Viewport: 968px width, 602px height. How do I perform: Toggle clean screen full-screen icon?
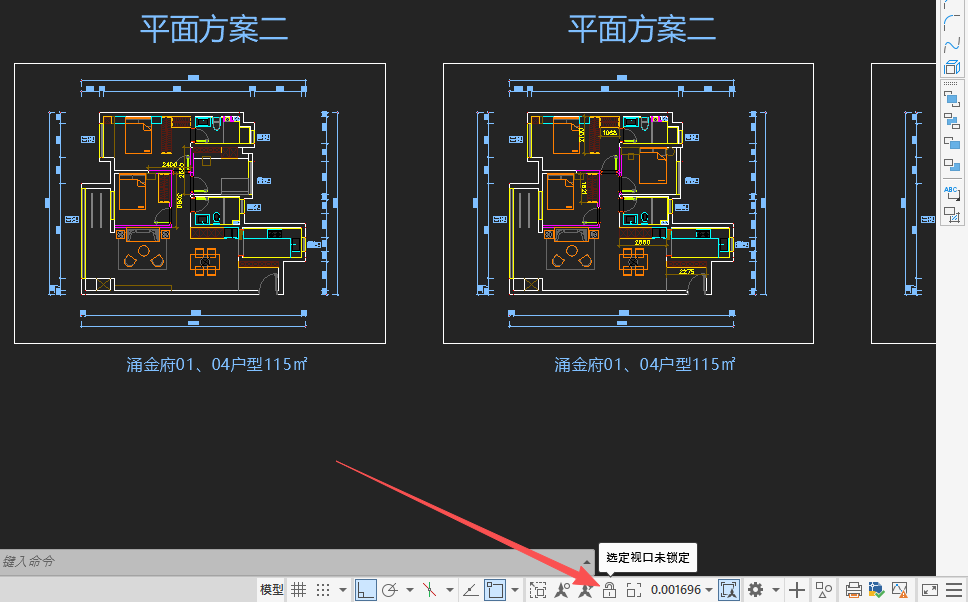(929, 590)
